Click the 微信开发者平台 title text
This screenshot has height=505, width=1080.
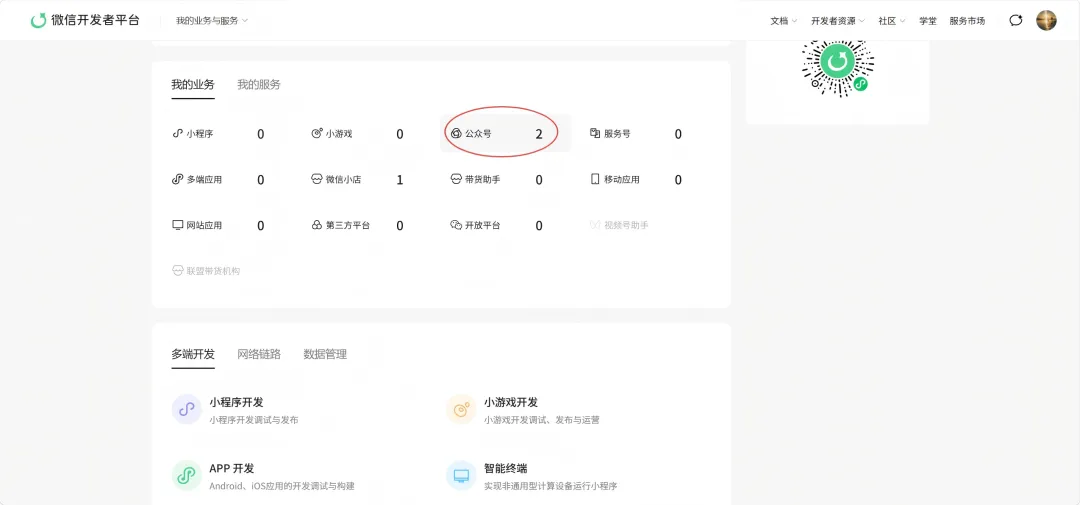pos(95,21)
